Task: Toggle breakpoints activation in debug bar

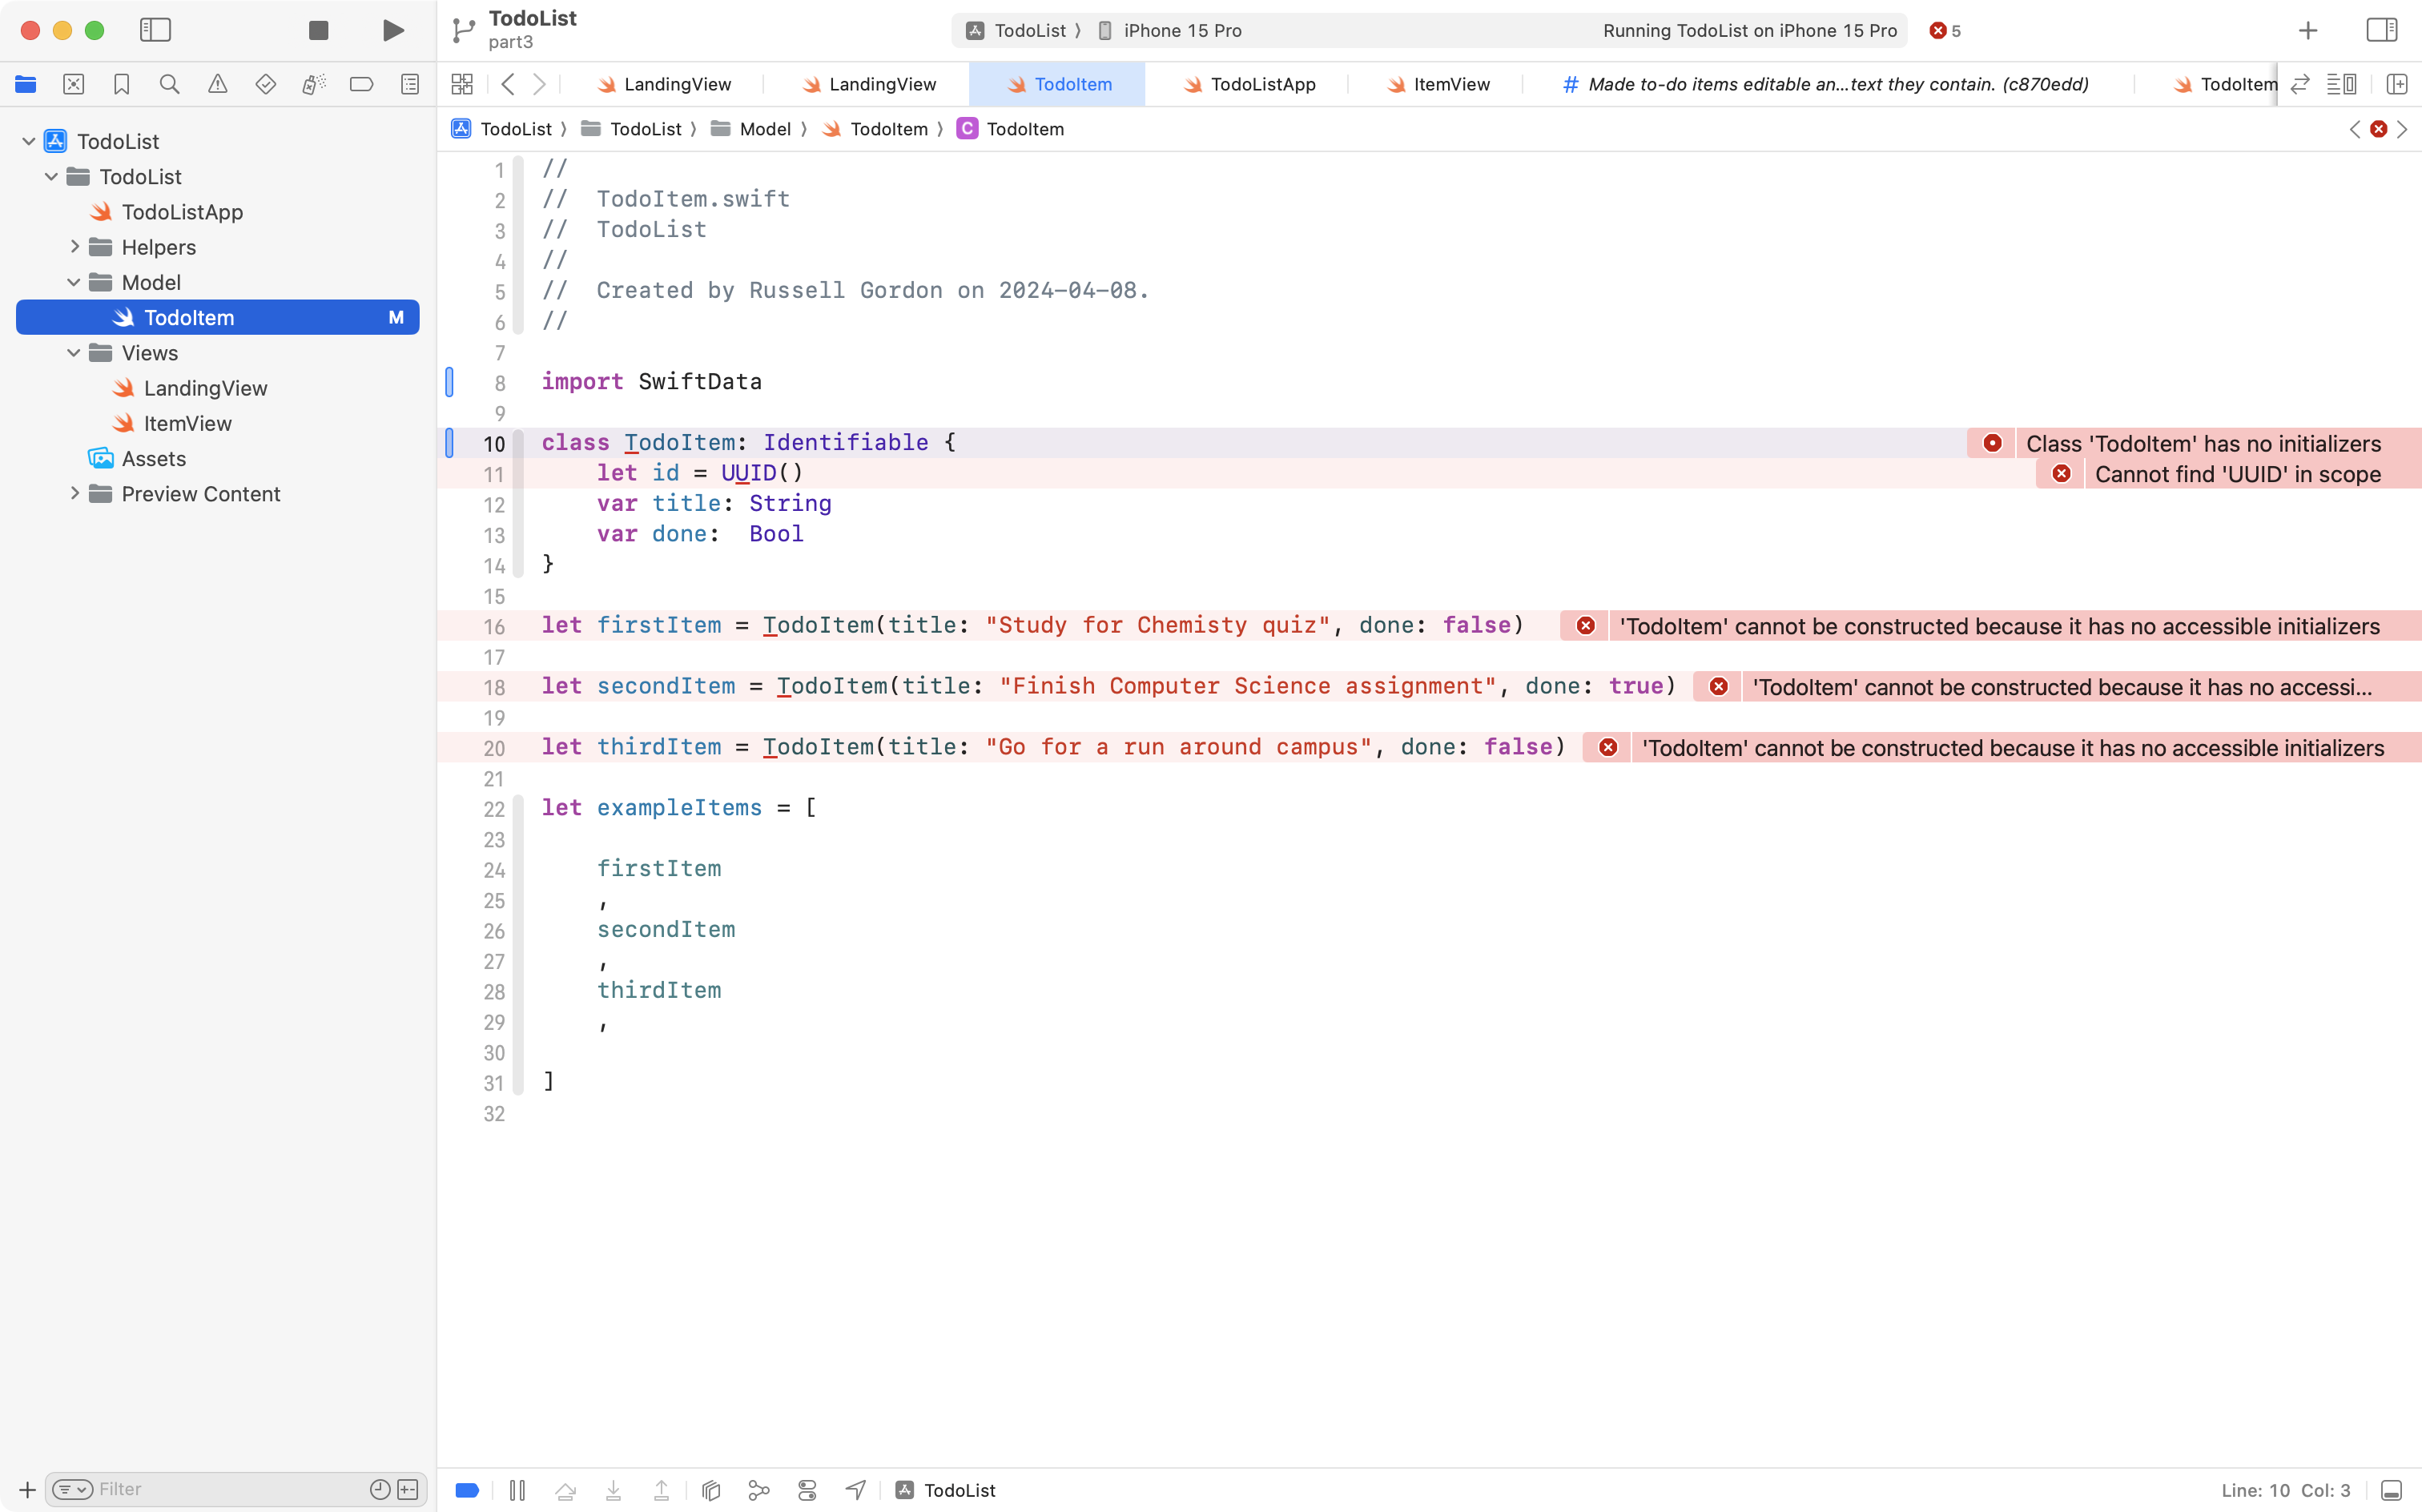Action: 467,1490
